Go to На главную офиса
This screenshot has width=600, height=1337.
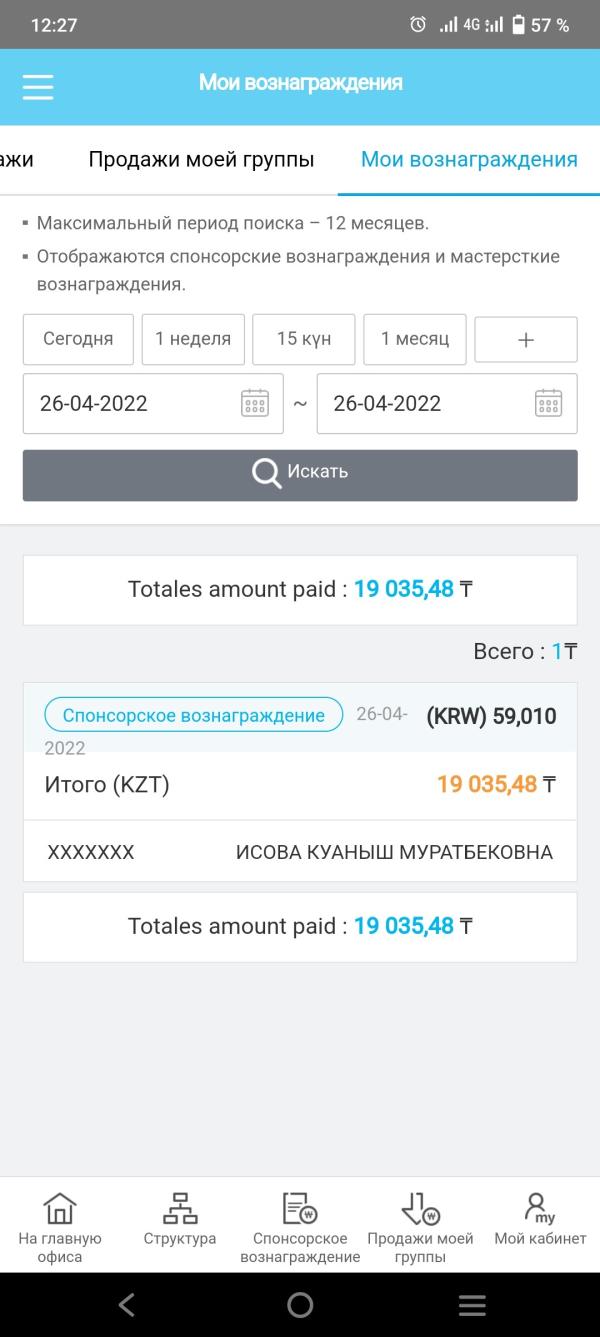pos(60,1228)
